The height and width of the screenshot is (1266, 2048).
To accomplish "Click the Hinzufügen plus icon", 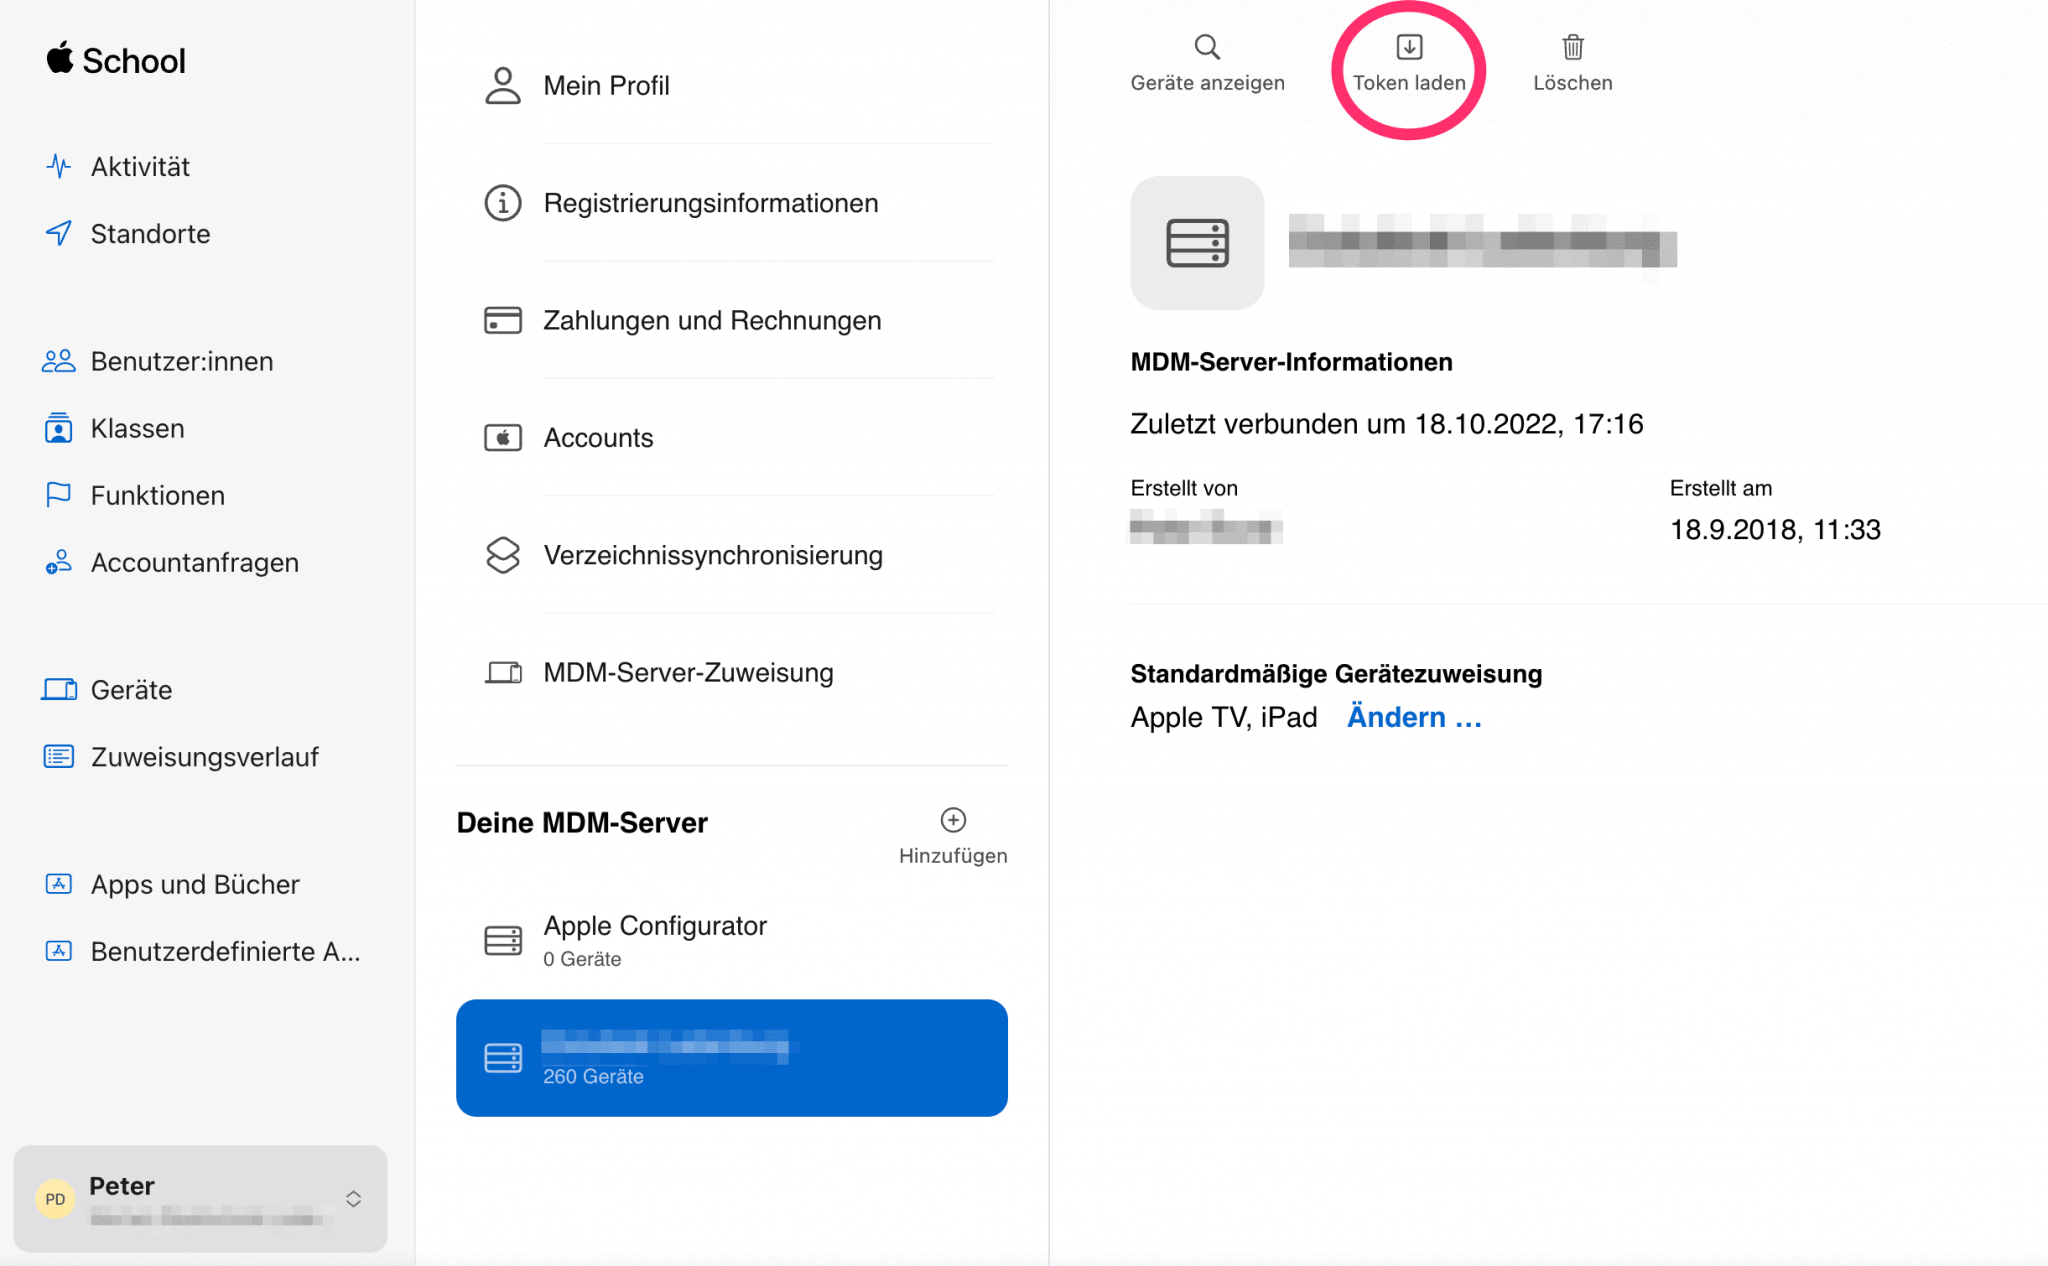I will (953, 820).
